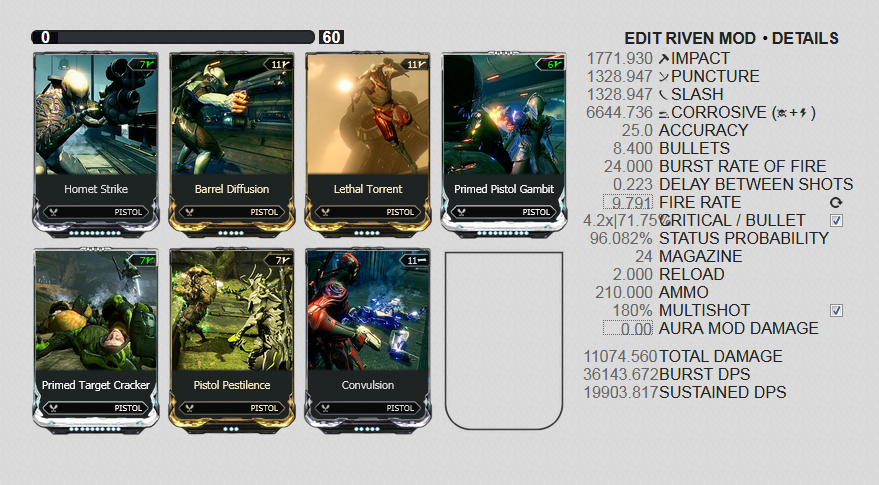Click the Impact damage type icon
Viewport: 879px width, 485px height.
(x=664, y=58)
